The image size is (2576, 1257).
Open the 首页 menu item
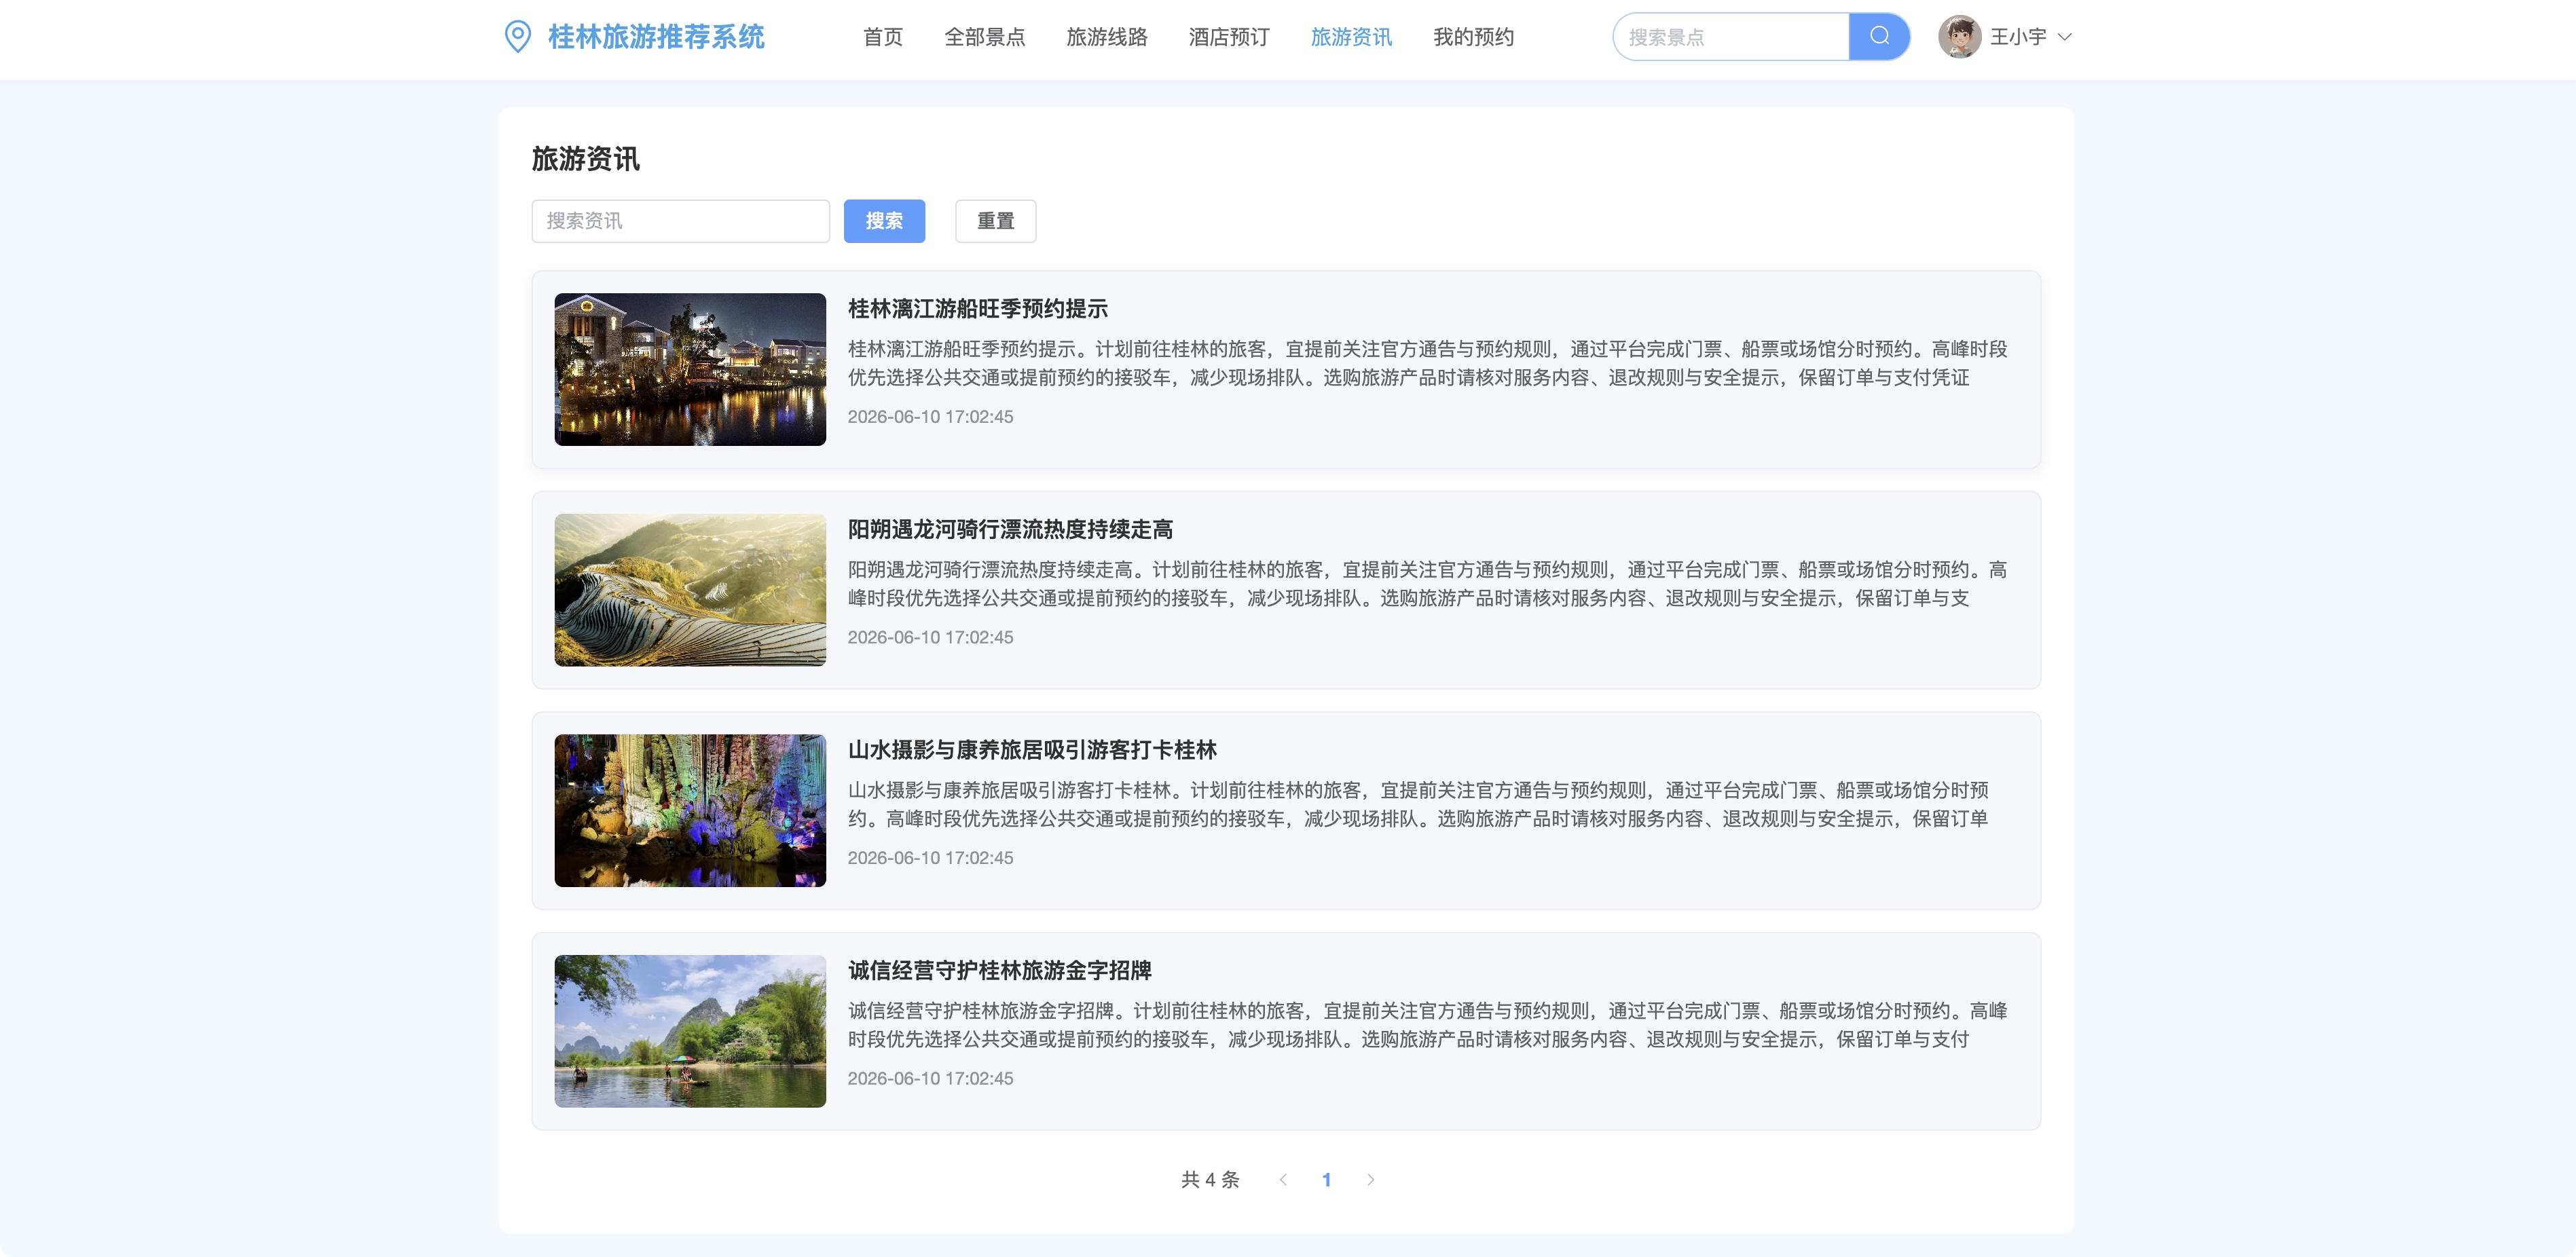point(882,37)
